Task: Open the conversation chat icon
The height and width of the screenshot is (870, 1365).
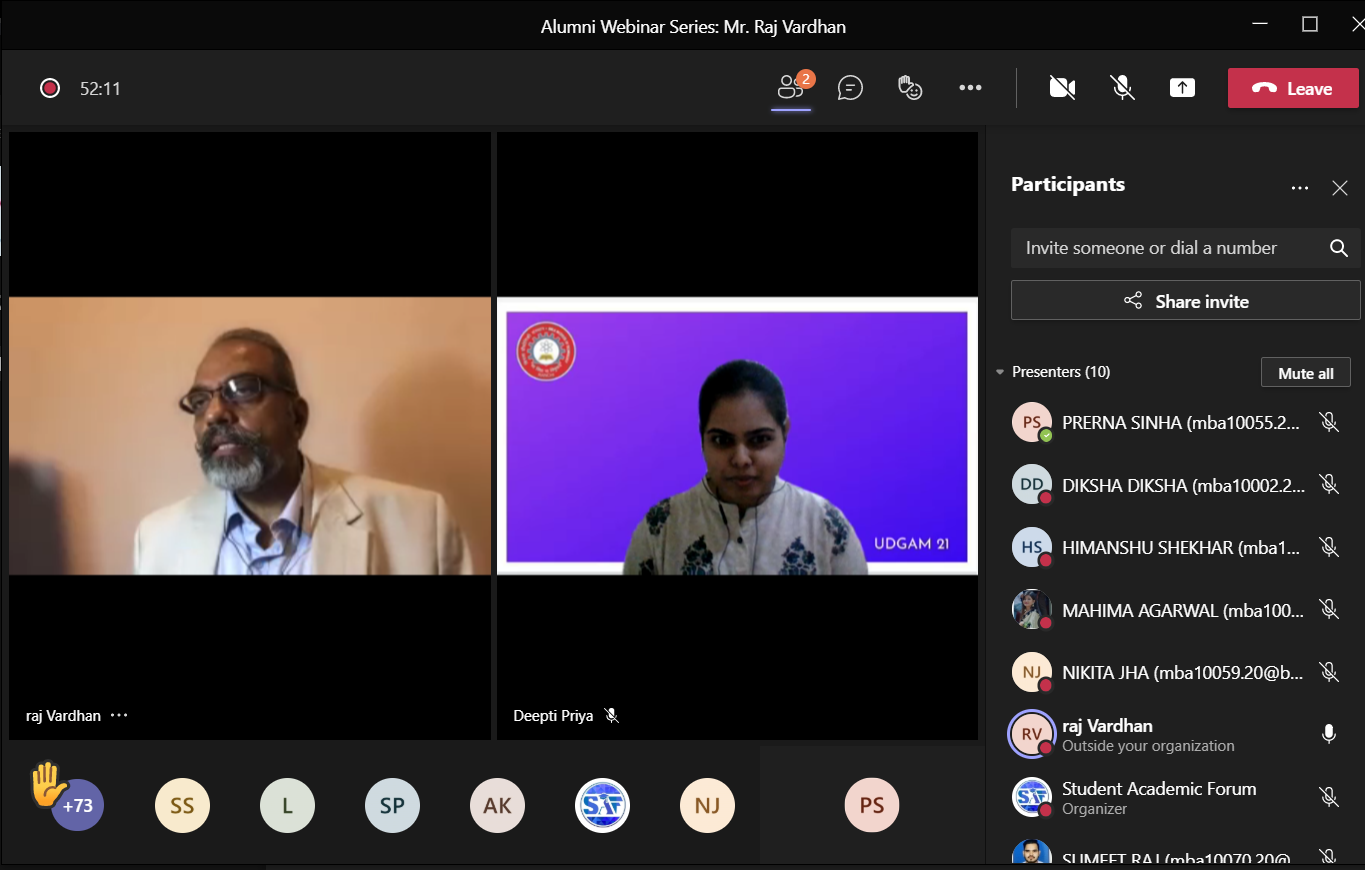Action: (850, 88)
